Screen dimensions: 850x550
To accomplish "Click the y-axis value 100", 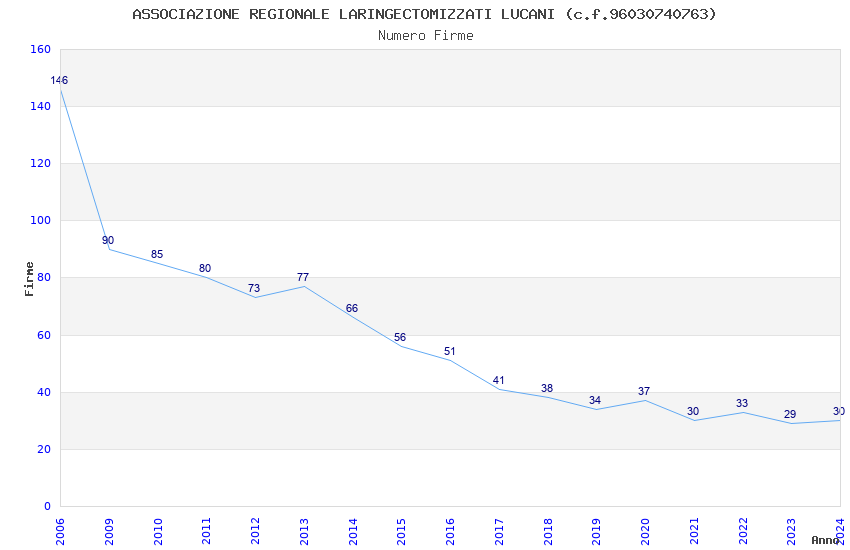I will (x=41, y=221).
